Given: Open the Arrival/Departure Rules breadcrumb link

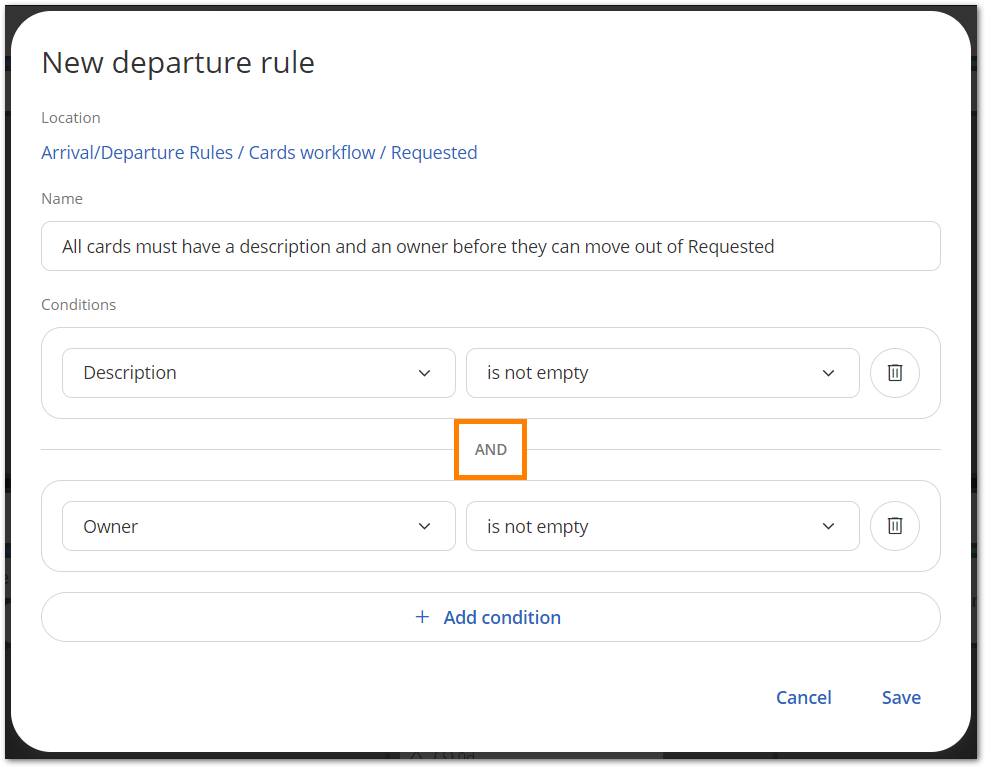Looking at the screenshot, I should click(136, 153).
